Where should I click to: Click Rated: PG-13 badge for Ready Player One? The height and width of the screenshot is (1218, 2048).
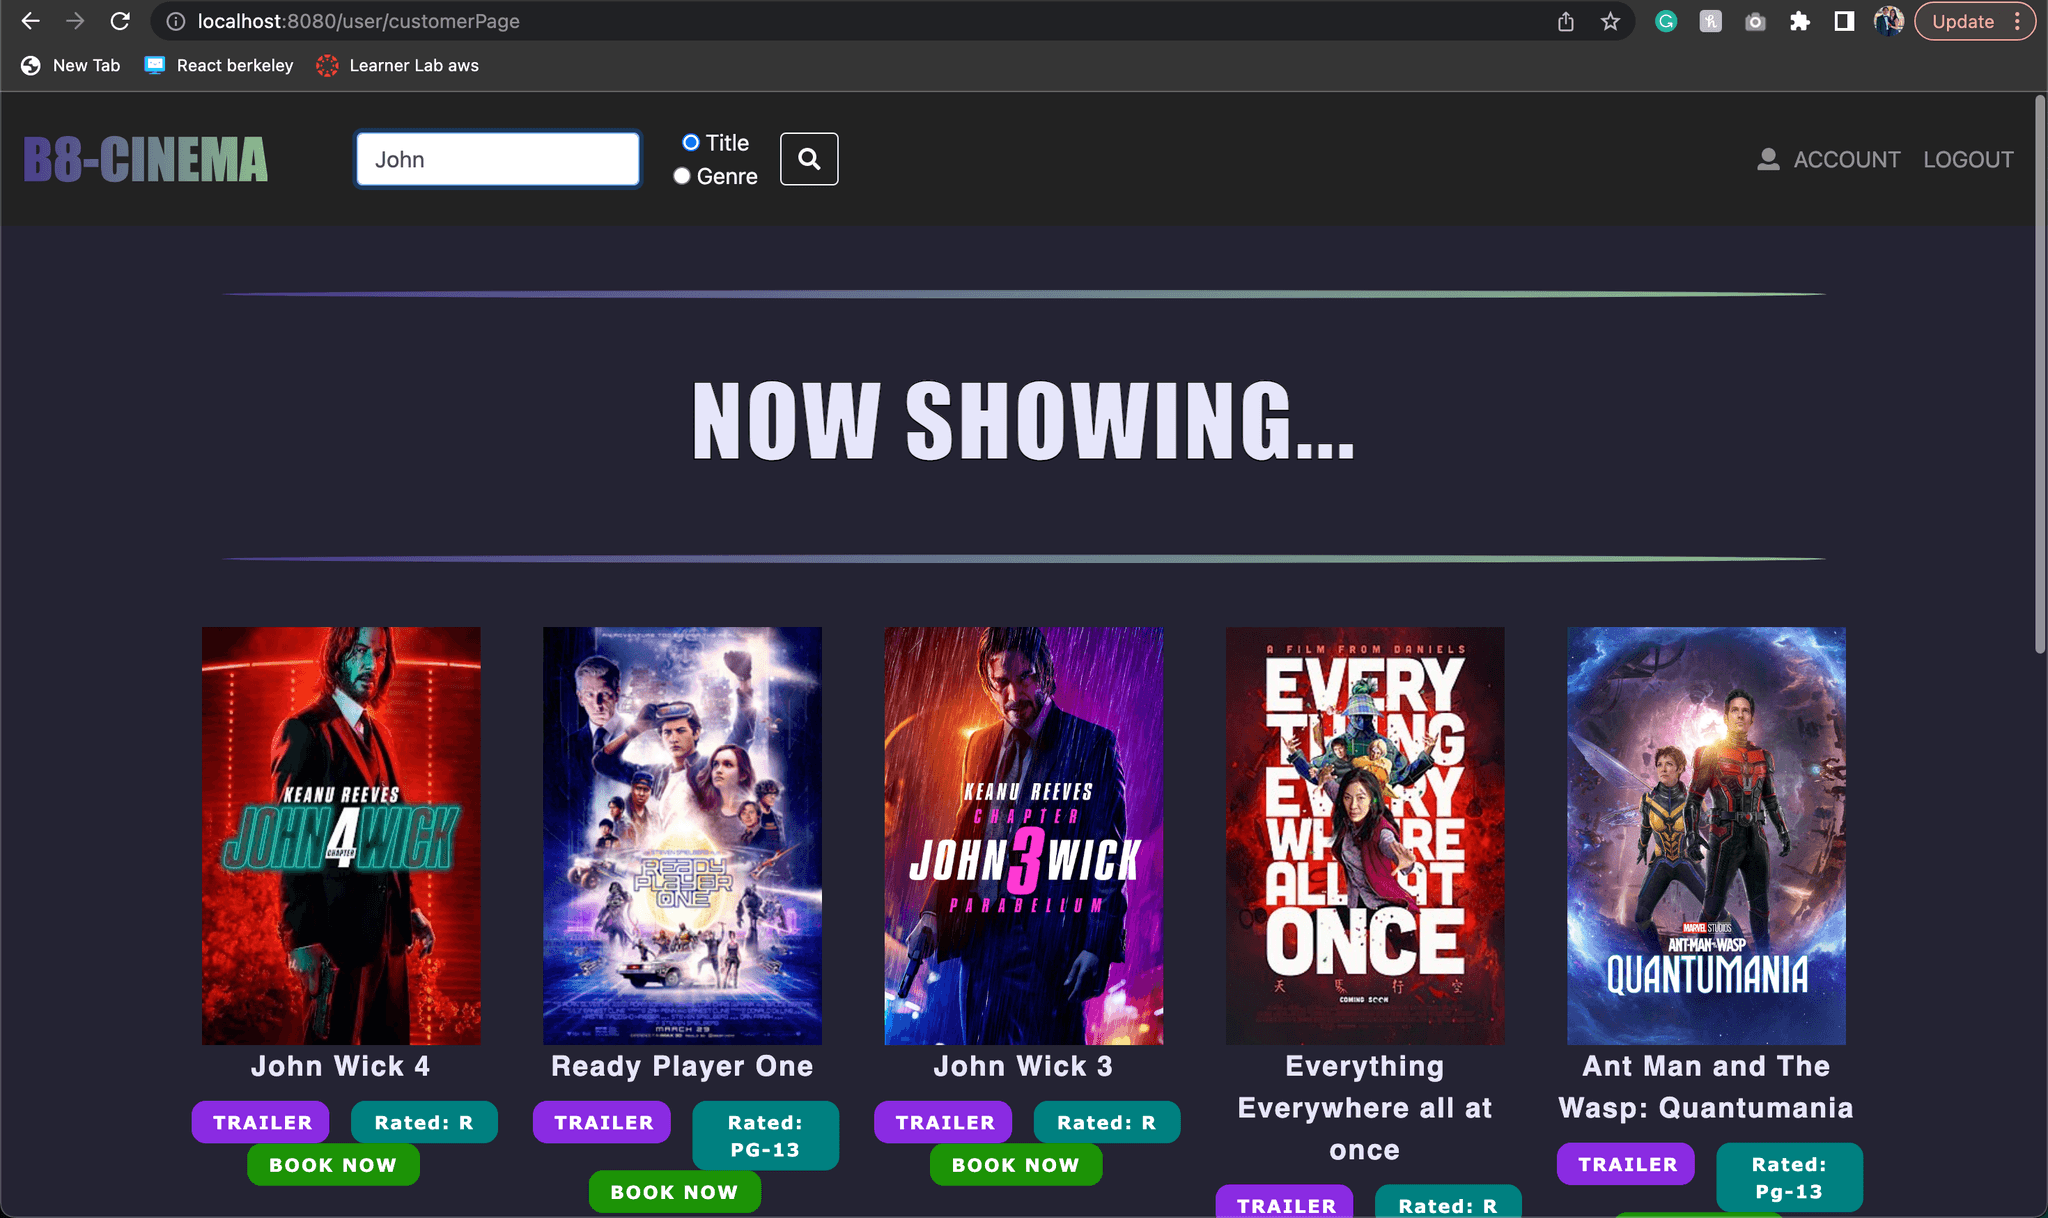click(765, 1136)
